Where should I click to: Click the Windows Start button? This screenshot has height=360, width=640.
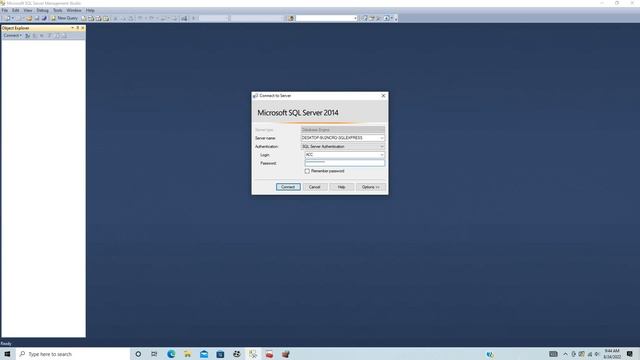pos(7,354)
